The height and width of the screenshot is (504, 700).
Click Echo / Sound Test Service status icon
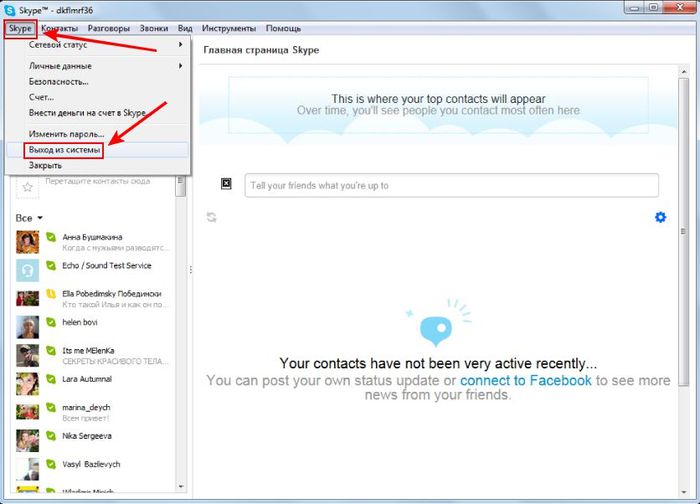[51, 265]
